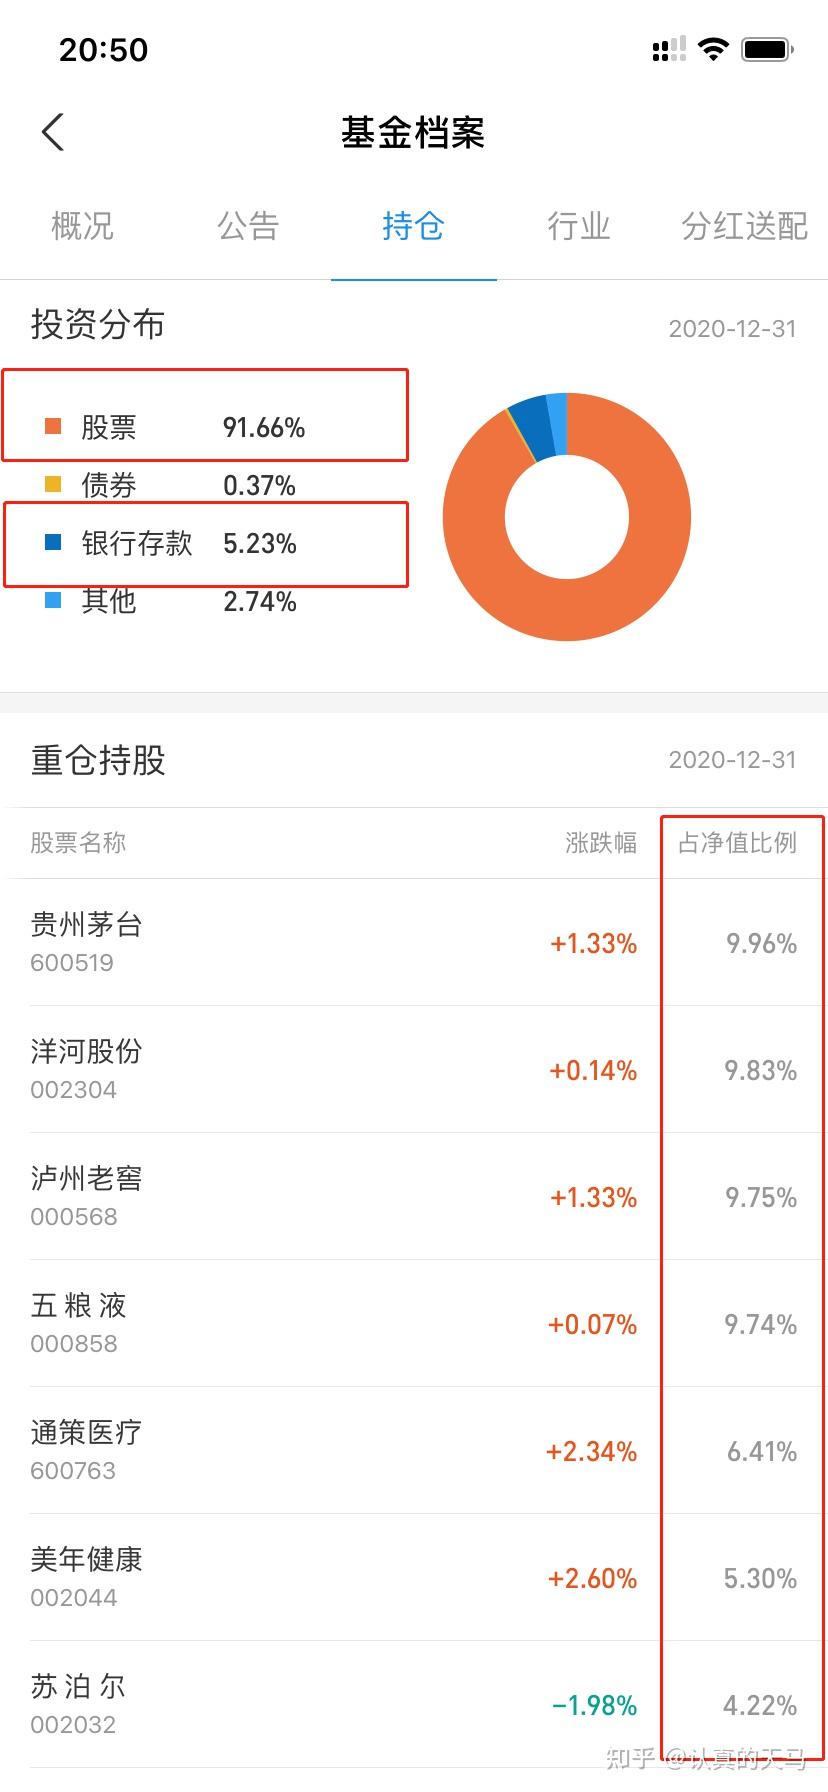Tap the 涨跌幅 column header
Screen dimensions: 828x1792
pos(600,843)
